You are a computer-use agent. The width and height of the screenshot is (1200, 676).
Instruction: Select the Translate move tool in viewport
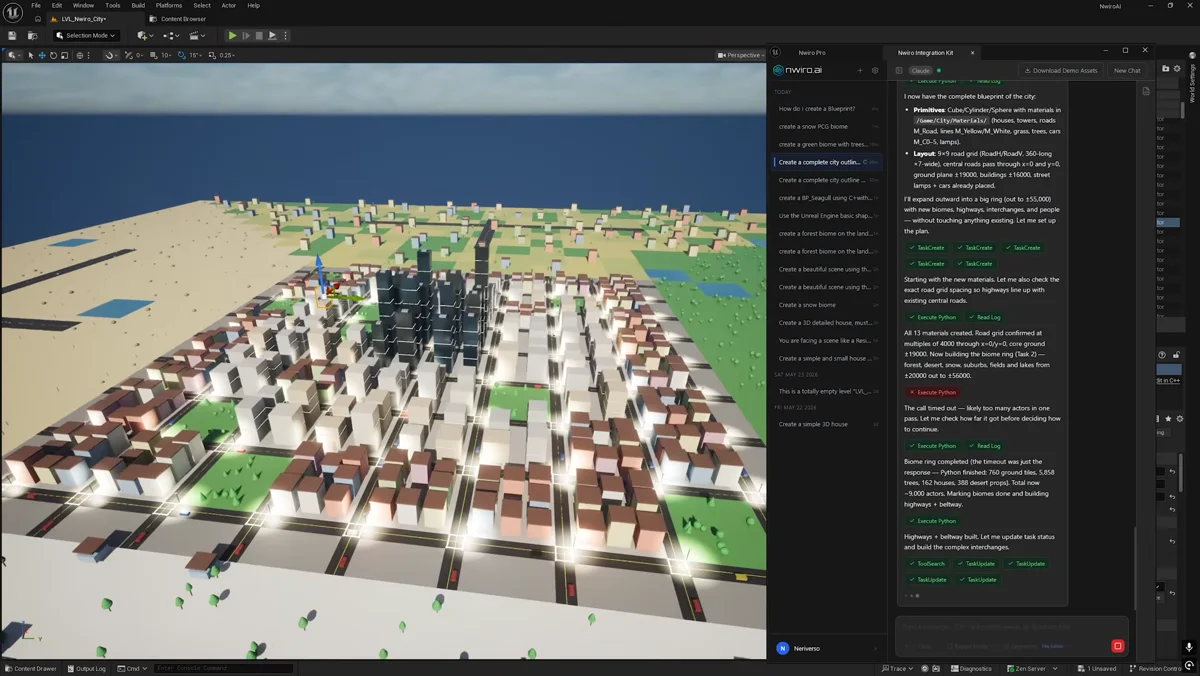click(x=42, y=55)
